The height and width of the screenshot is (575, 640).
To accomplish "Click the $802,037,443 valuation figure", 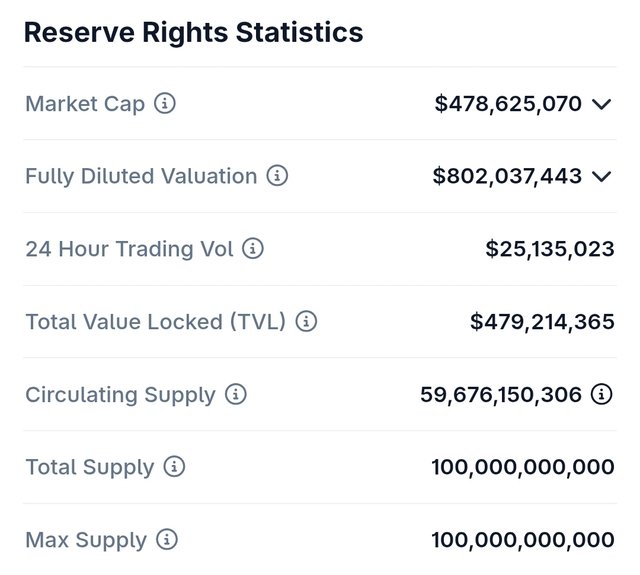I will tap(507, 176).
